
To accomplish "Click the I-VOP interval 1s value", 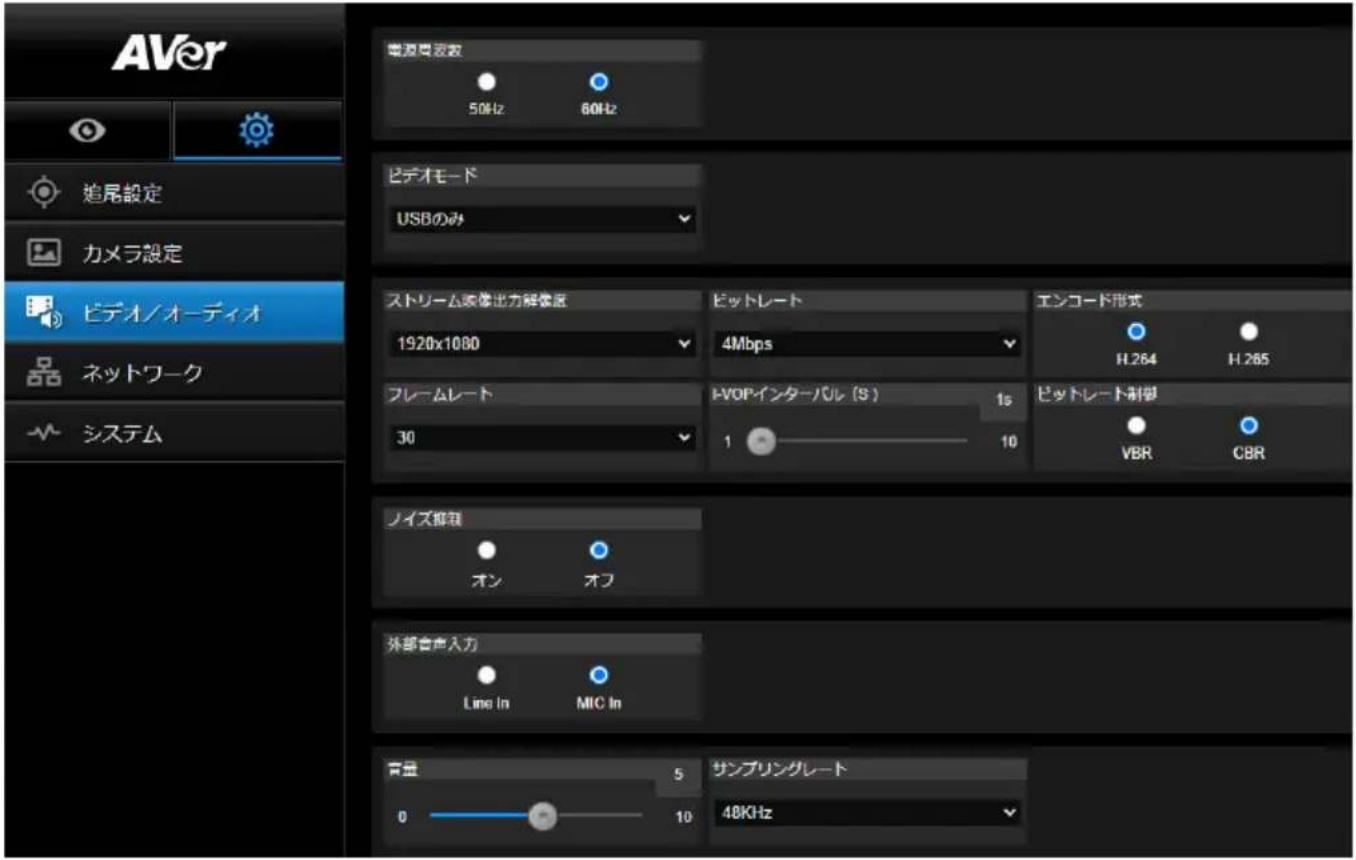I will click(x=1003, y=399).
